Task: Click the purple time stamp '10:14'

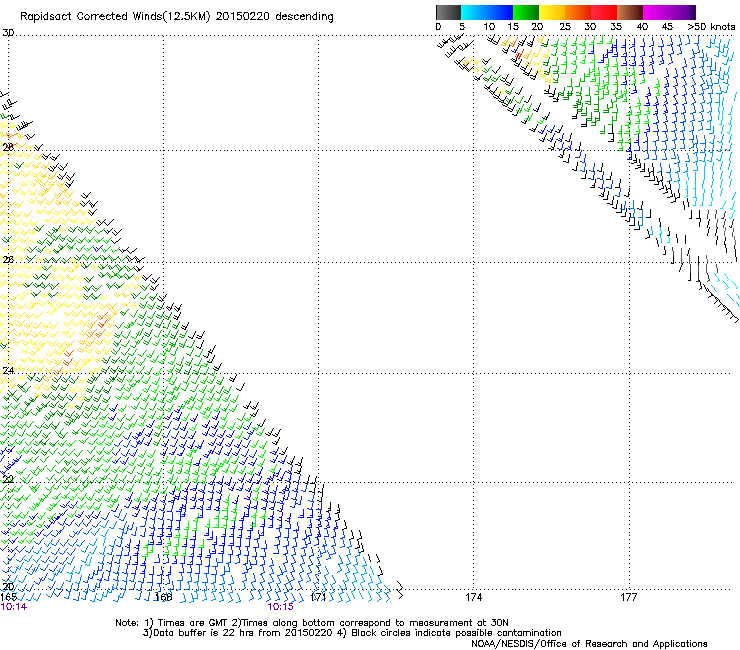Action: (x=14, y=607)
